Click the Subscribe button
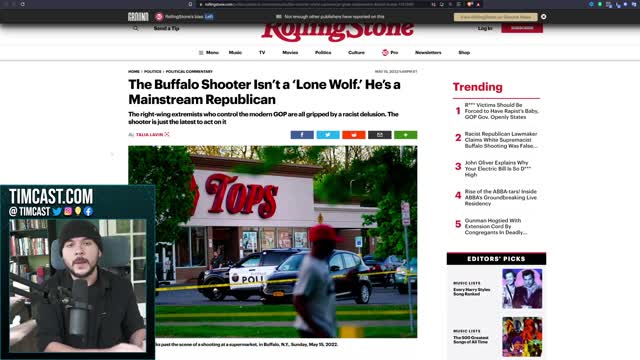The image size is (640, 360). [522, 28]
